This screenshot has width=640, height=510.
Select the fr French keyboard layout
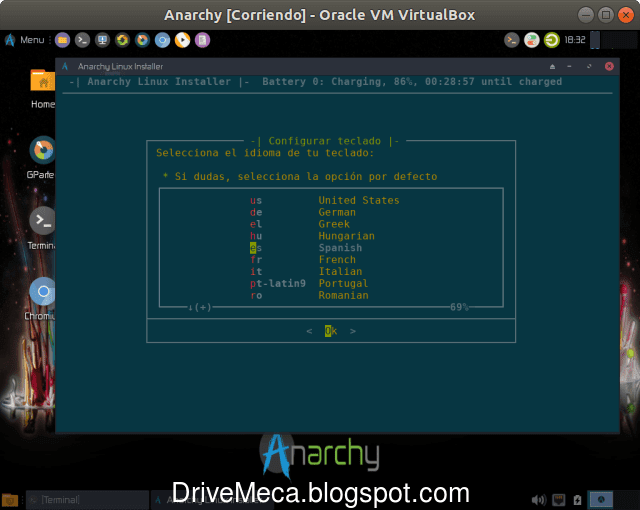(303, 259)
